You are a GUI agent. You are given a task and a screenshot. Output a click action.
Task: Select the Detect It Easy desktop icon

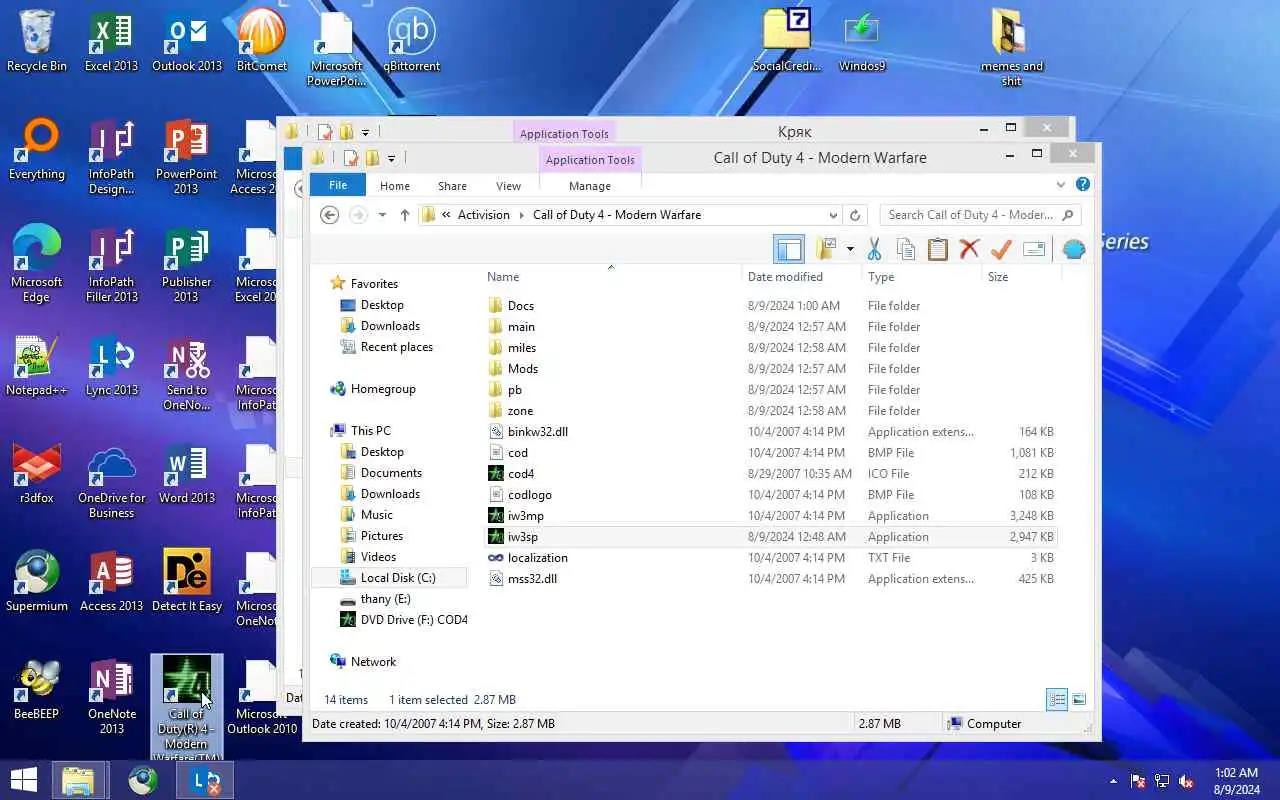point(187,582)
